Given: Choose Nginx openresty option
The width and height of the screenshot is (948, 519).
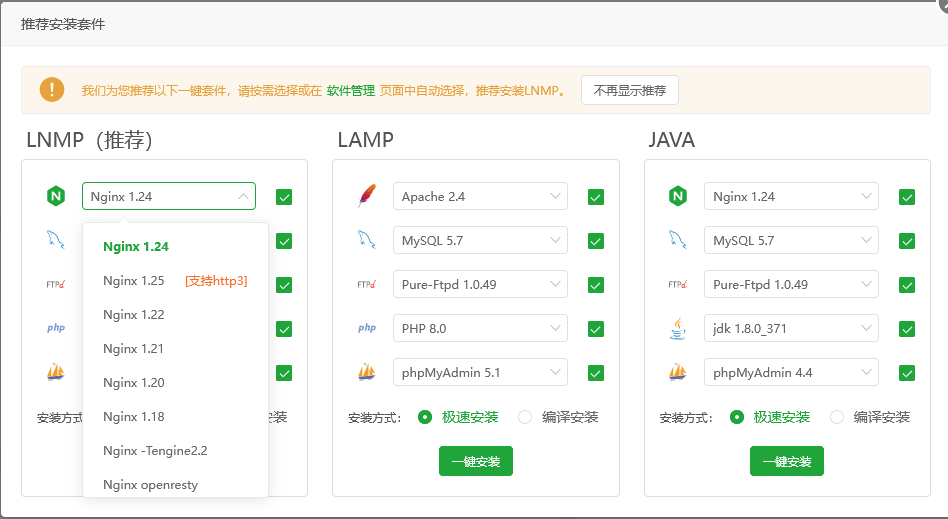Looking at the screenshot, I should tap(175, 485).
